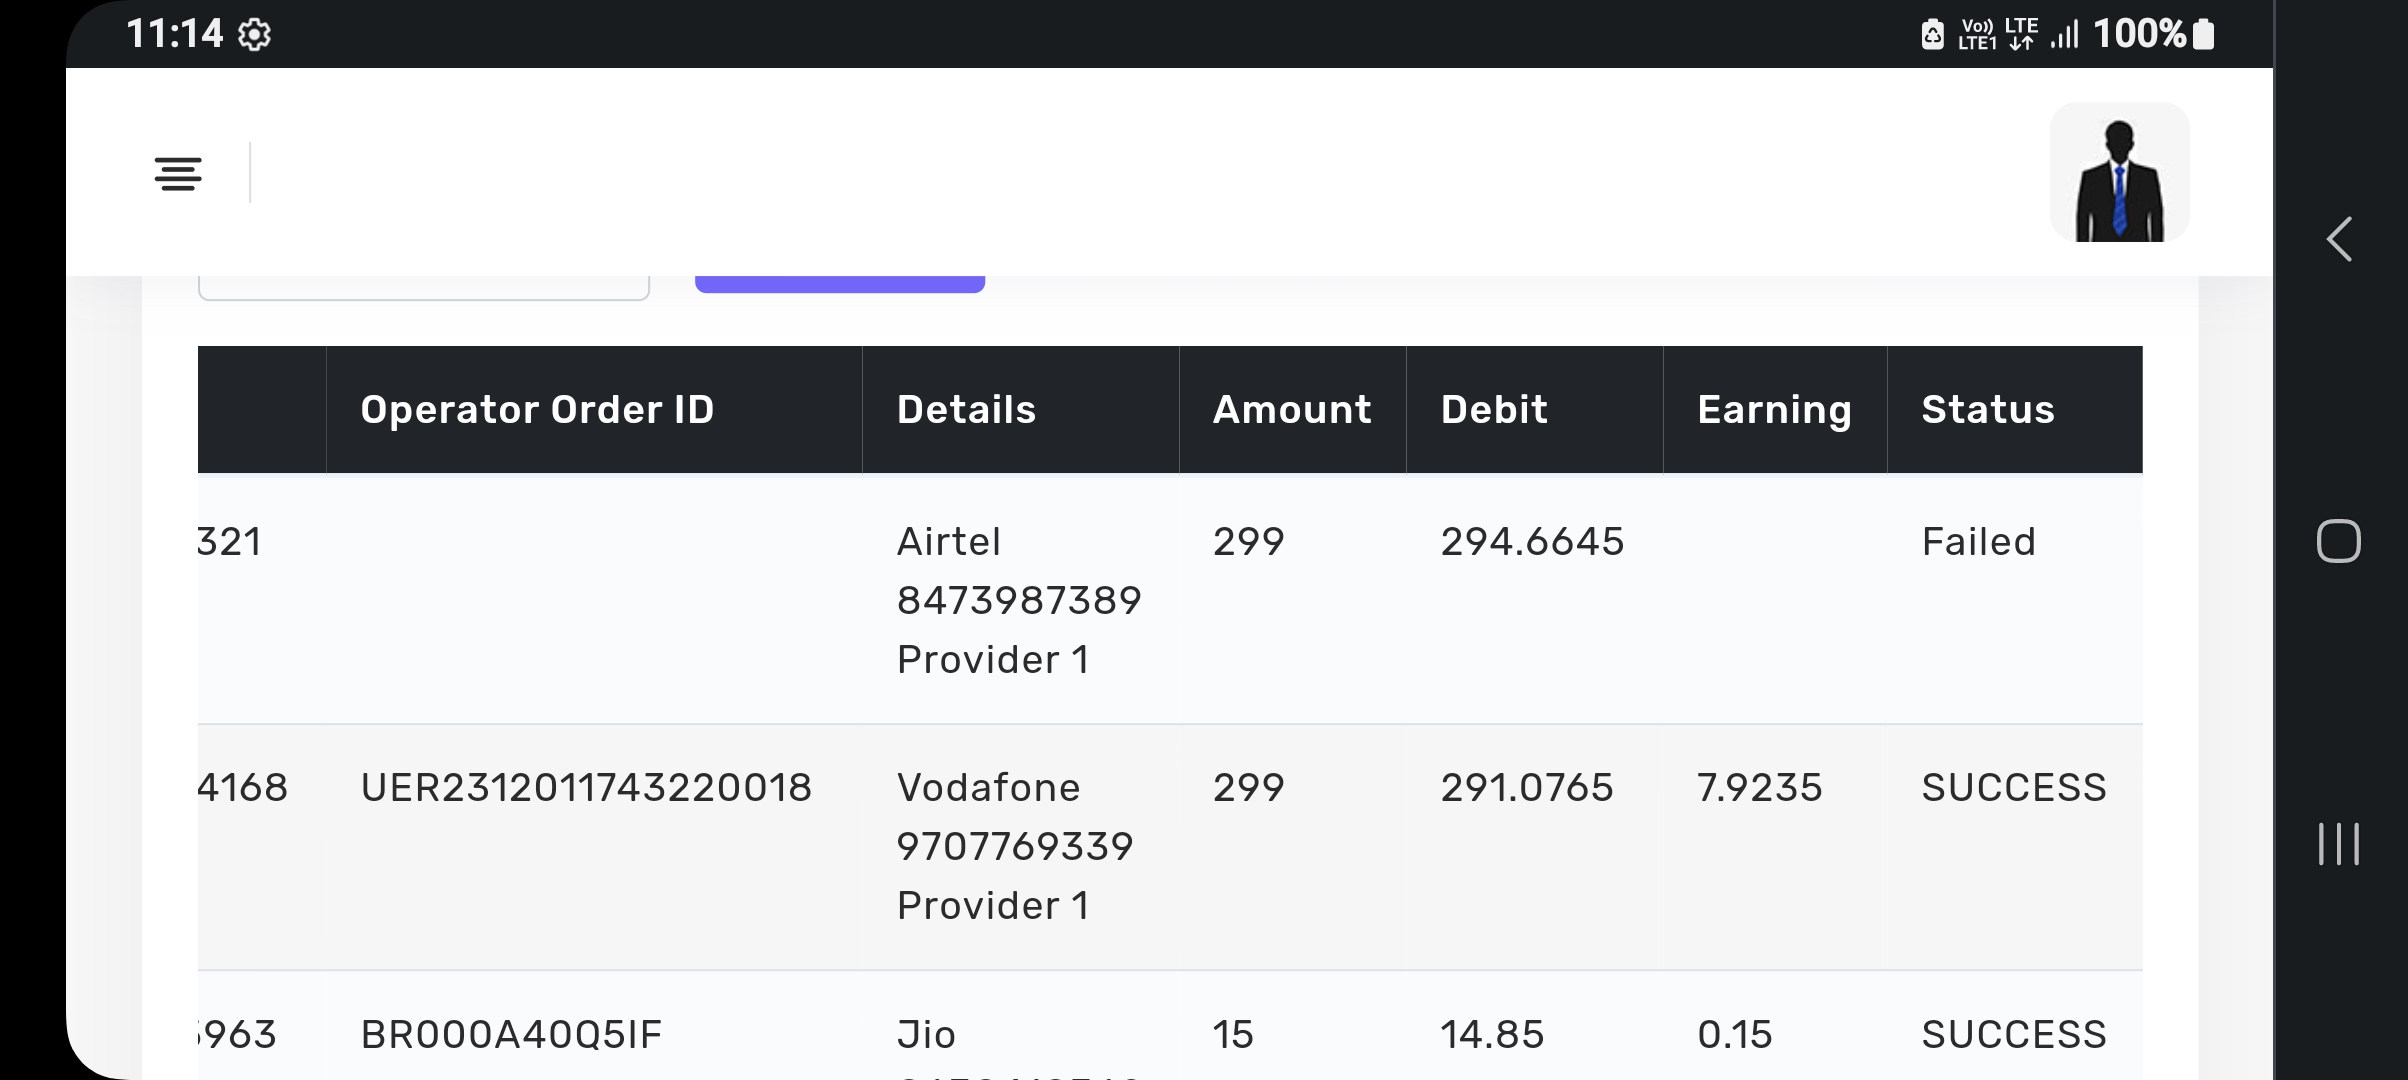Click the Details column header
Viewport: 2408px width, 1080px height.
[x=966, y=410]
